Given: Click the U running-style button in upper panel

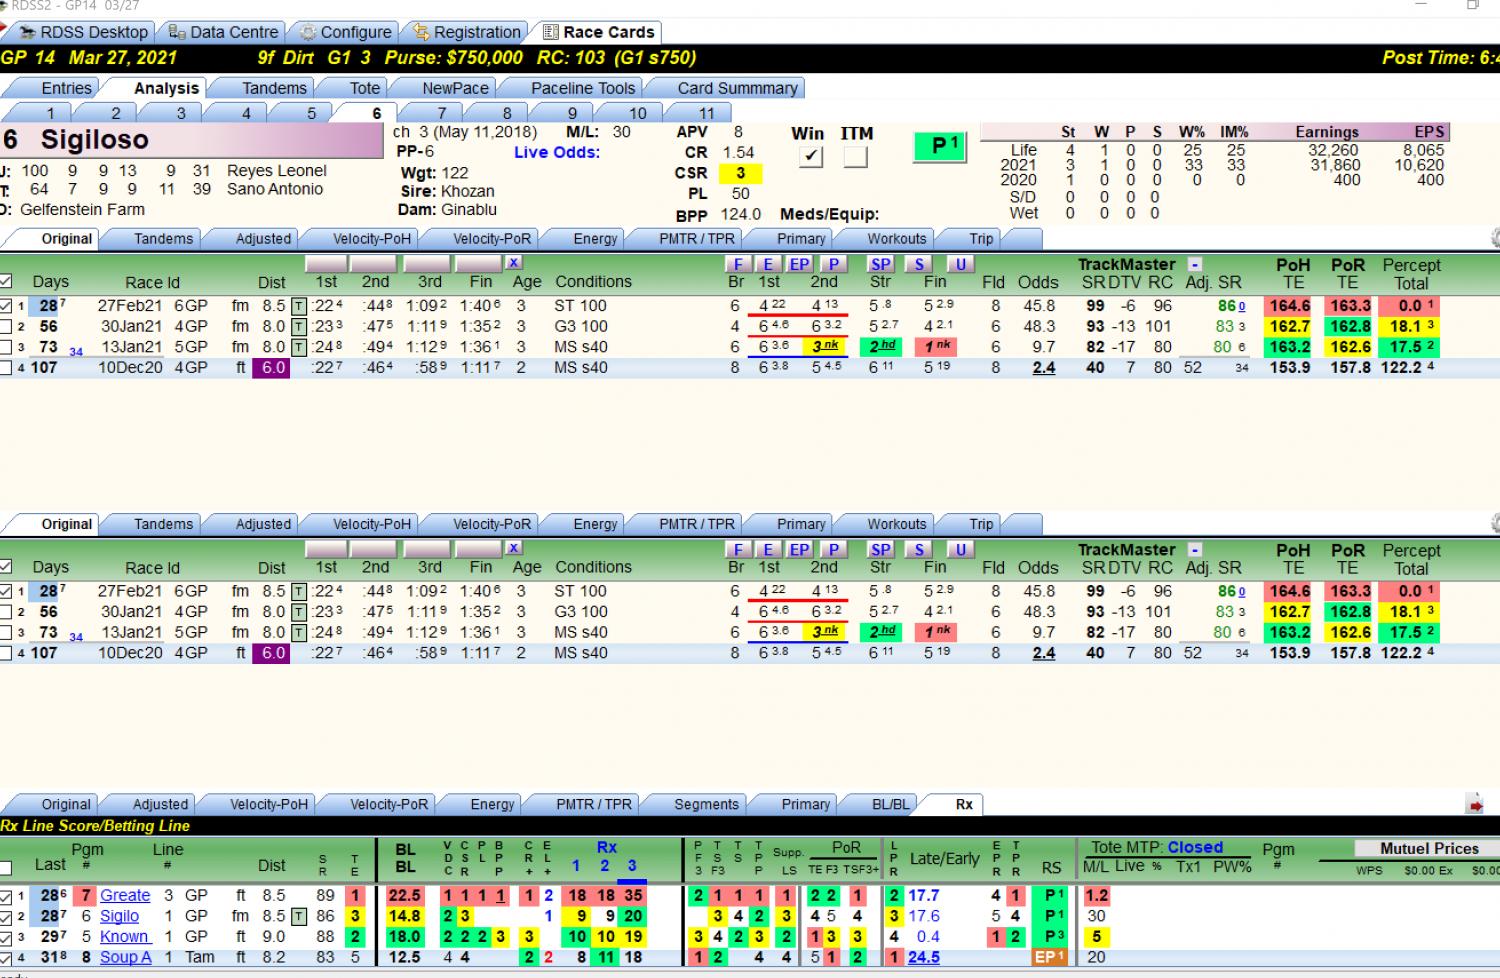Looking at the screenshot, I should pos(960,264).
